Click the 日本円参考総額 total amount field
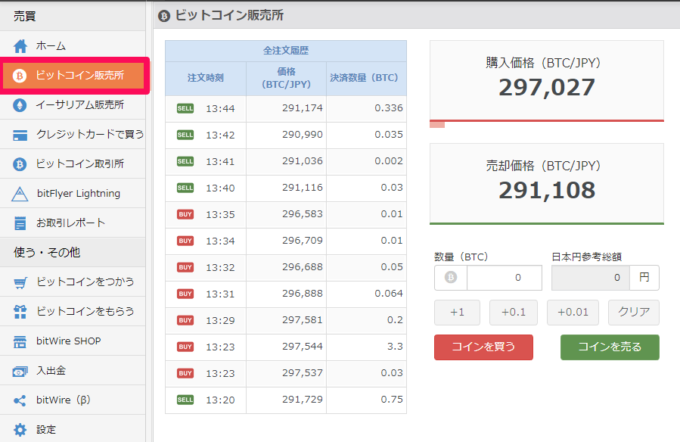The width and height of the screenshot is (680, 442). point(590,278)
